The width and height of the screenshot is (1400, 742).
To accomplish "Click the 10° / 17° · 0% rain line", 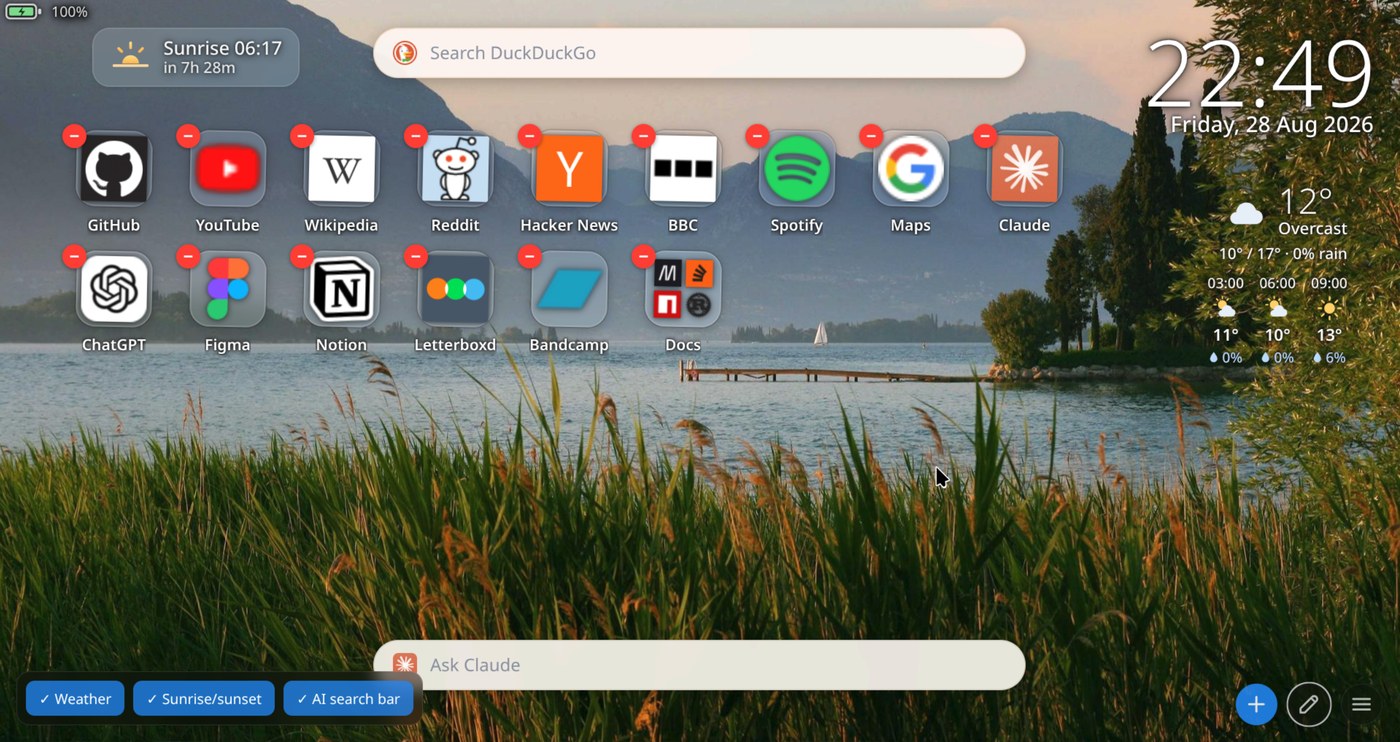I will 1283,254.
